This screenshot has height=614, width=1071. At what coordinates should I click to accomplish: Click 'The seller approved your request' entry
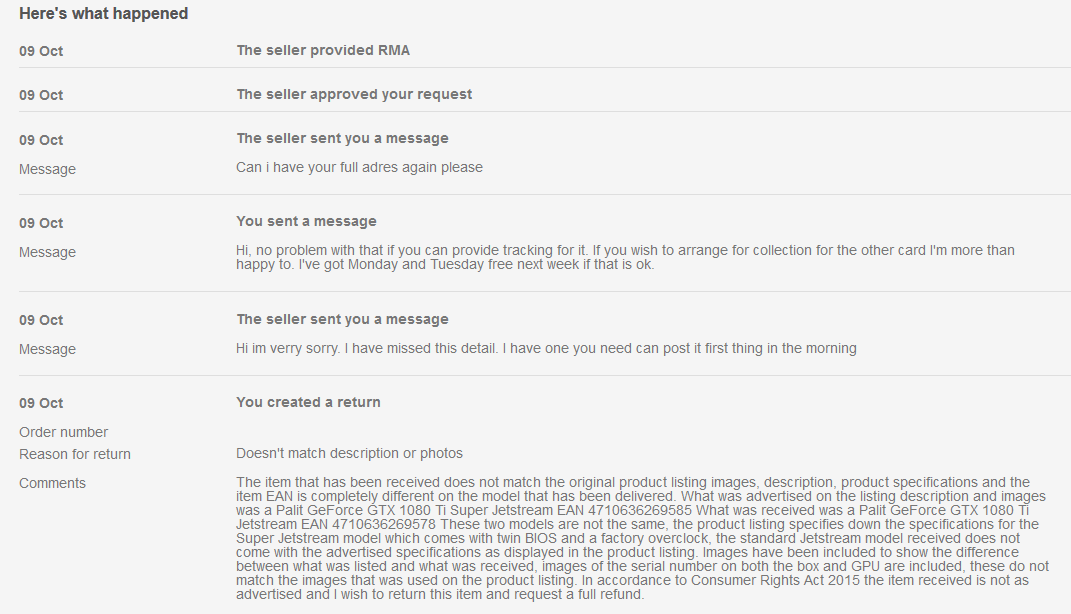[354, 94]
